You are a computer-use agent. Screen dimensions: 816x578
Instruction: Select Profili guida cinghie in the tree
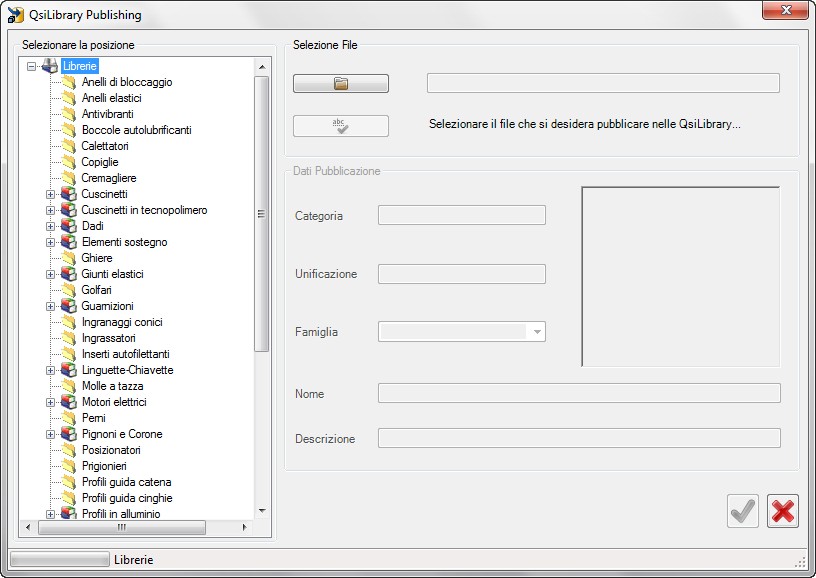click(x=127, y=498)
